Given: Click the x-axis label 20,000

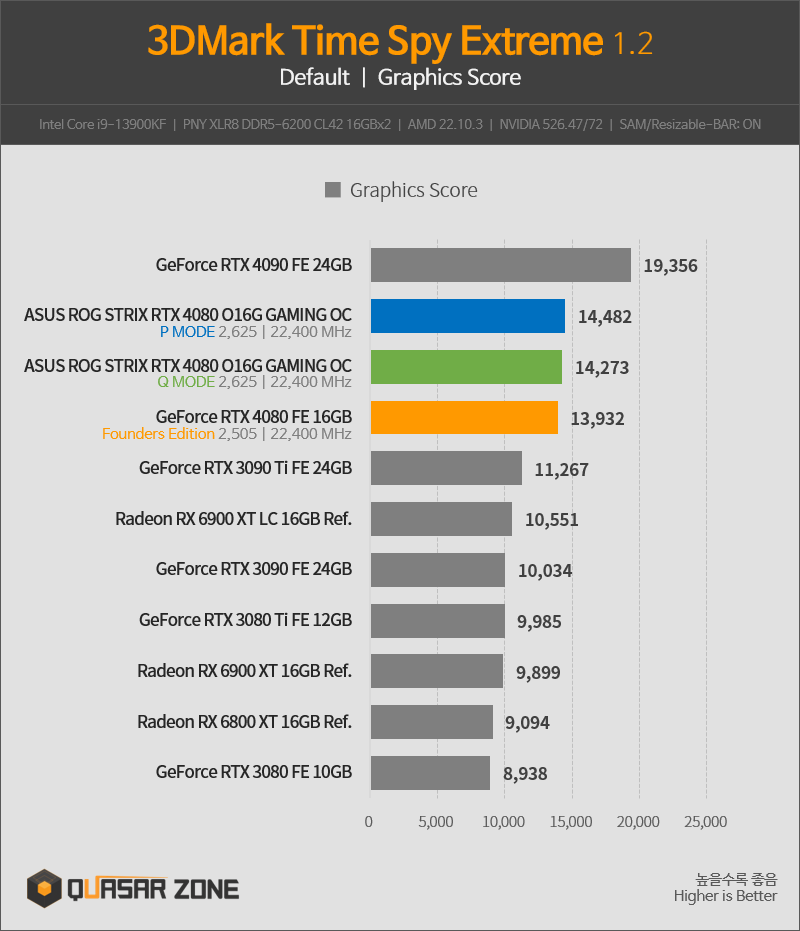Looking at the screenshot, I should (638, 822).
